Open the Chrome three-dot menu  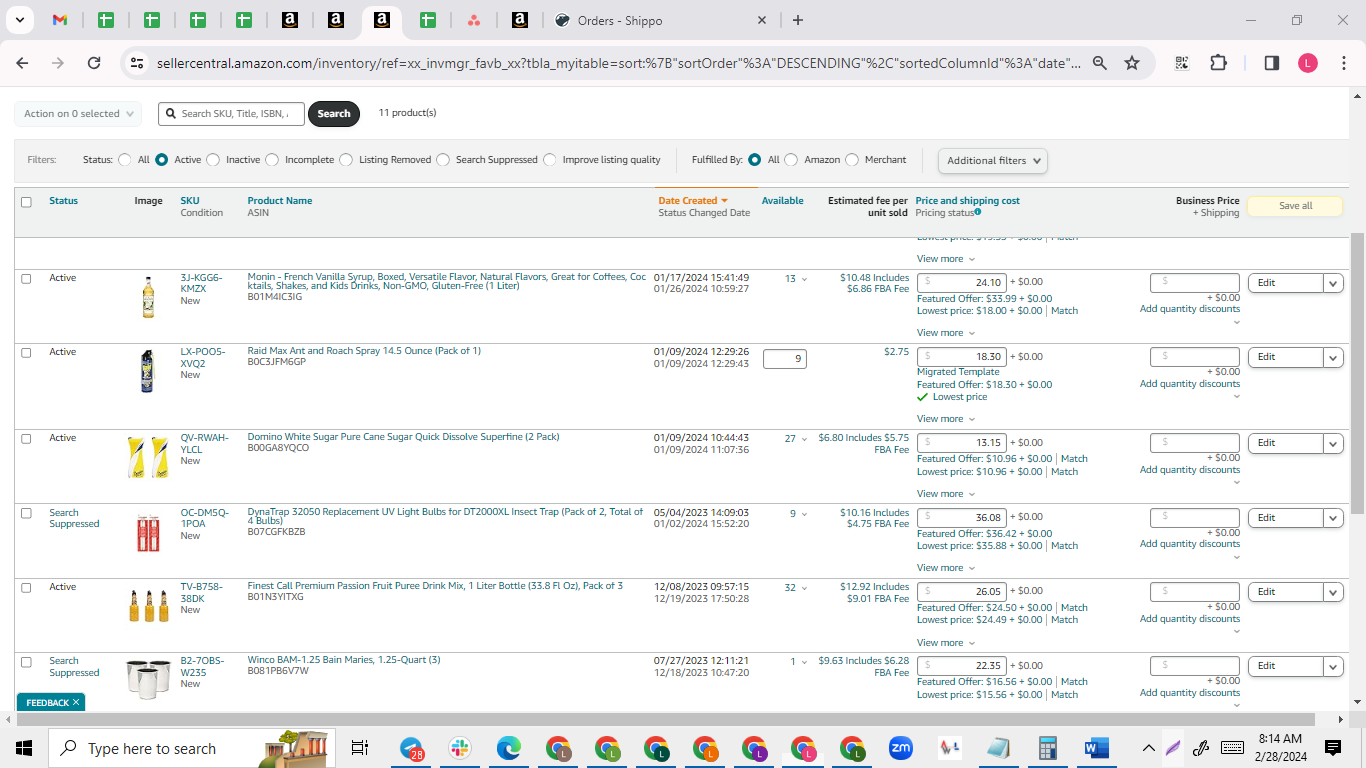(x=1343, y=63)
